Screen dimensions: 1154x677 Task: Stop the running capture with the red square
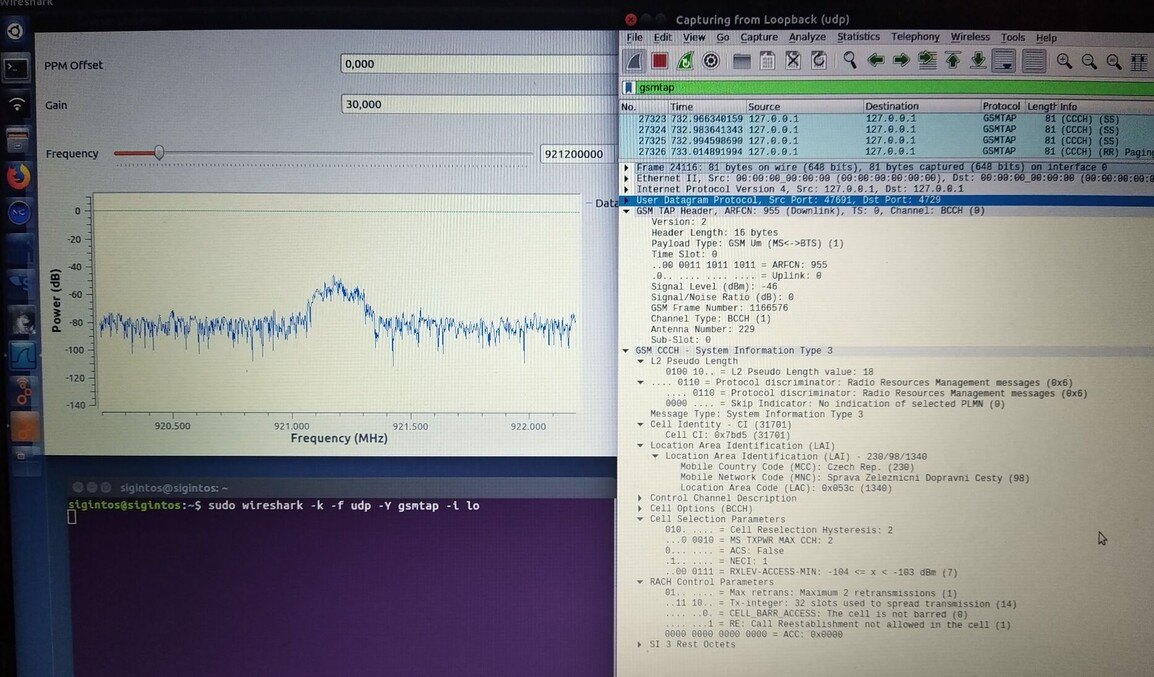click(659, 61)
